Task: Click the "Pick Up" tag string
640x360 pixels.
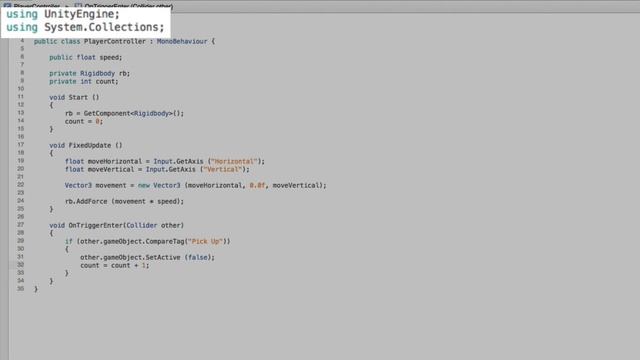Action: click(205, 241)
